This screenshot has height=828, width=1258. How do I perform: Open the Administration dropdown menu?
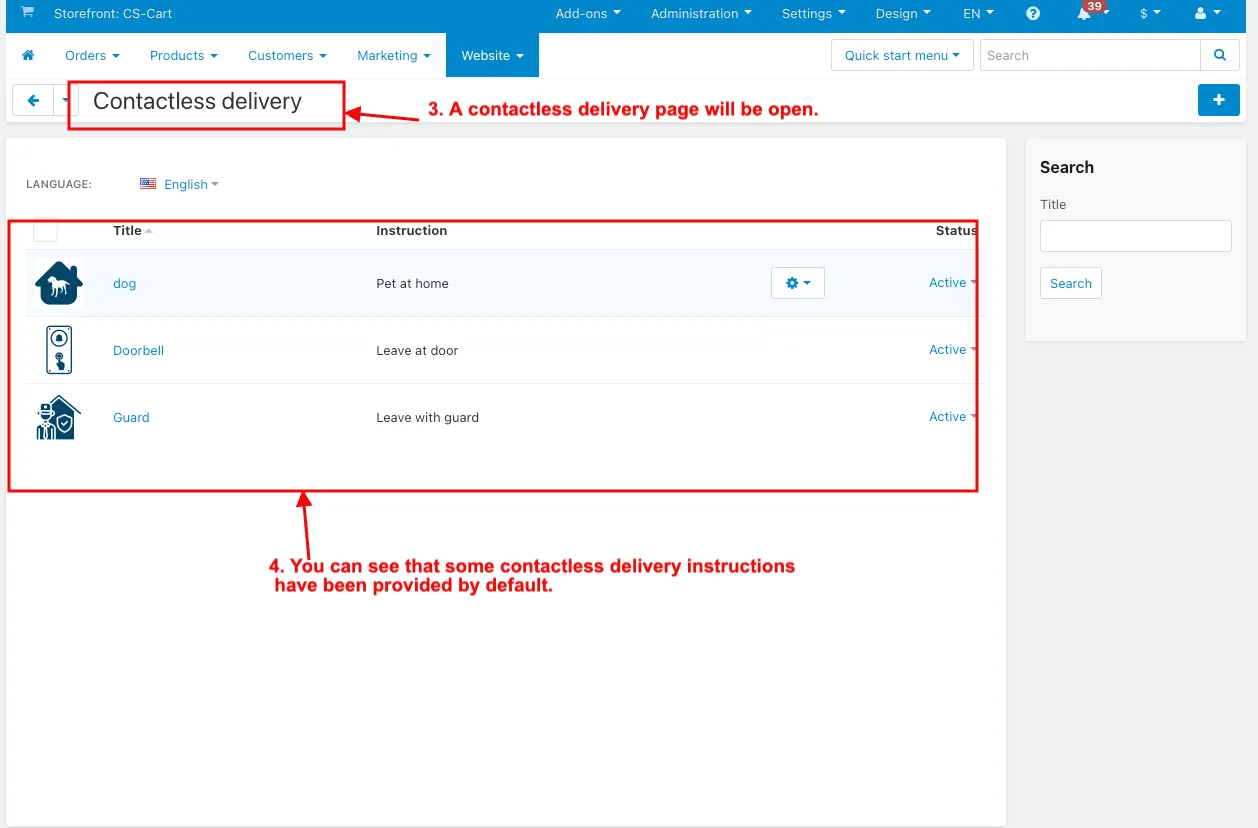click(x=701, y=14)
